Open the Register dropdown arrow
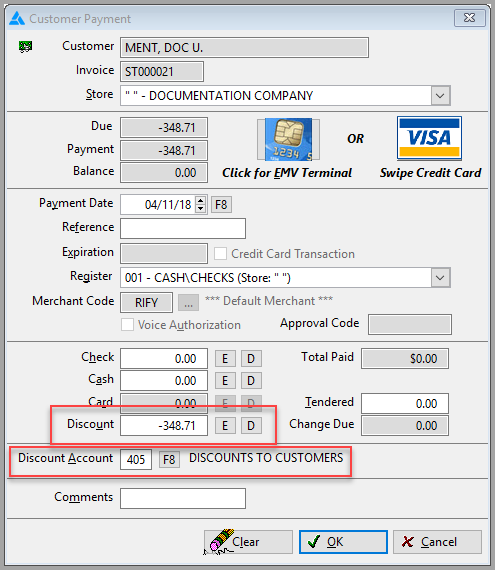Image resolution: width=495 pixels, height=570 pixels. point(440,278)
